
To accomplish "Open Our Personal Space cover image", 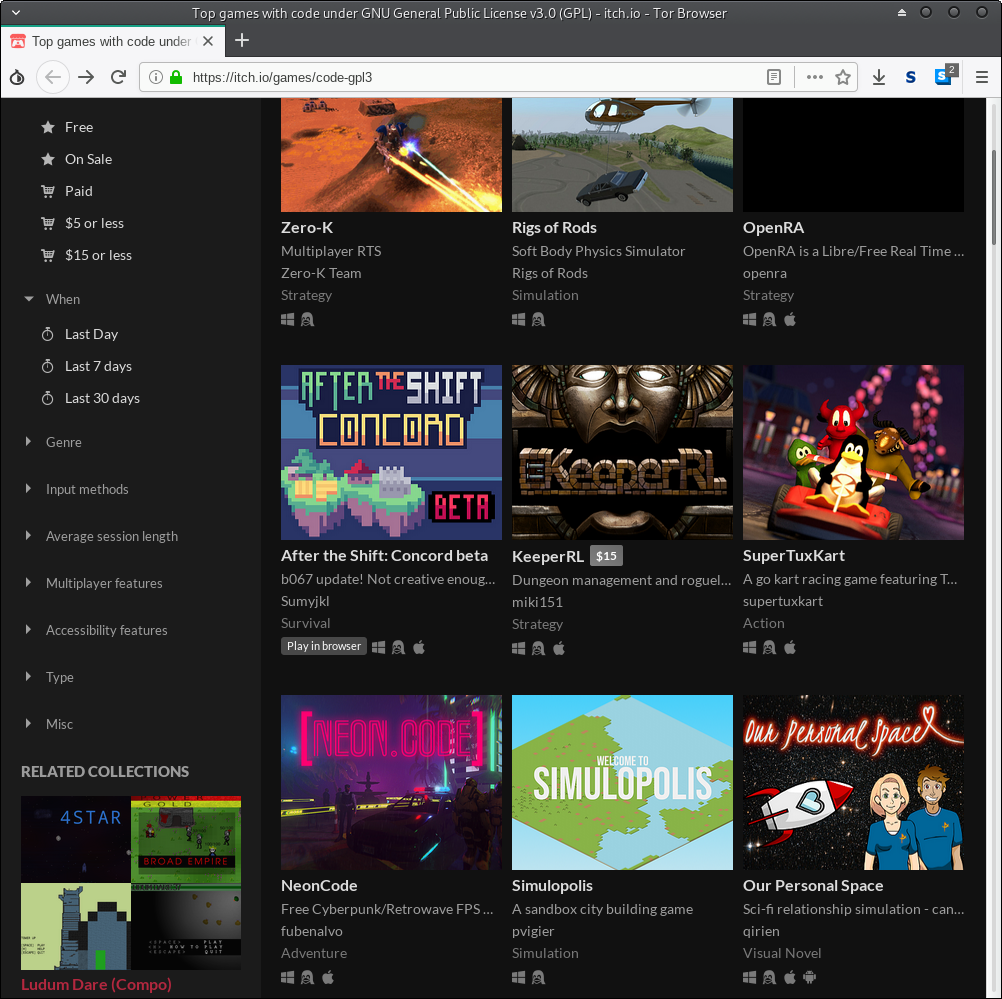I will 853,782.
